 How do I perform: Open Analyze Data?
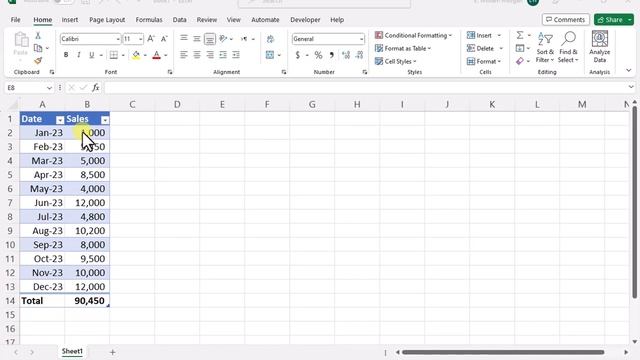(x=599, y=47)
